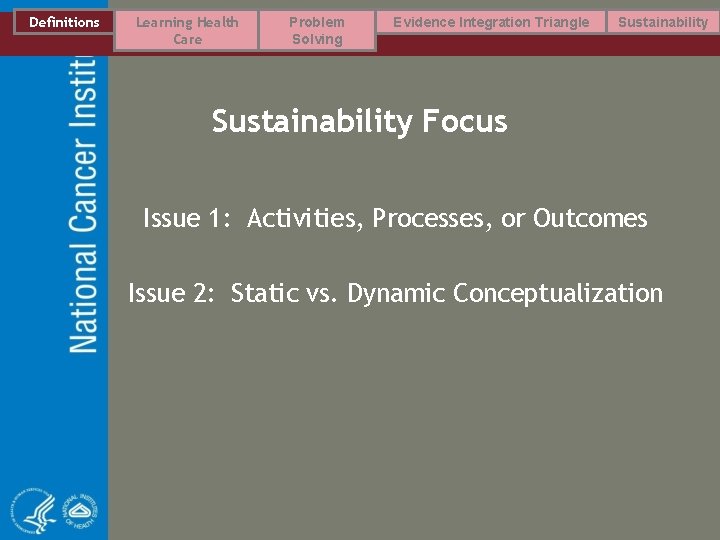
Task: Click the Sustainability Focus title
Action: click(360, 122)
